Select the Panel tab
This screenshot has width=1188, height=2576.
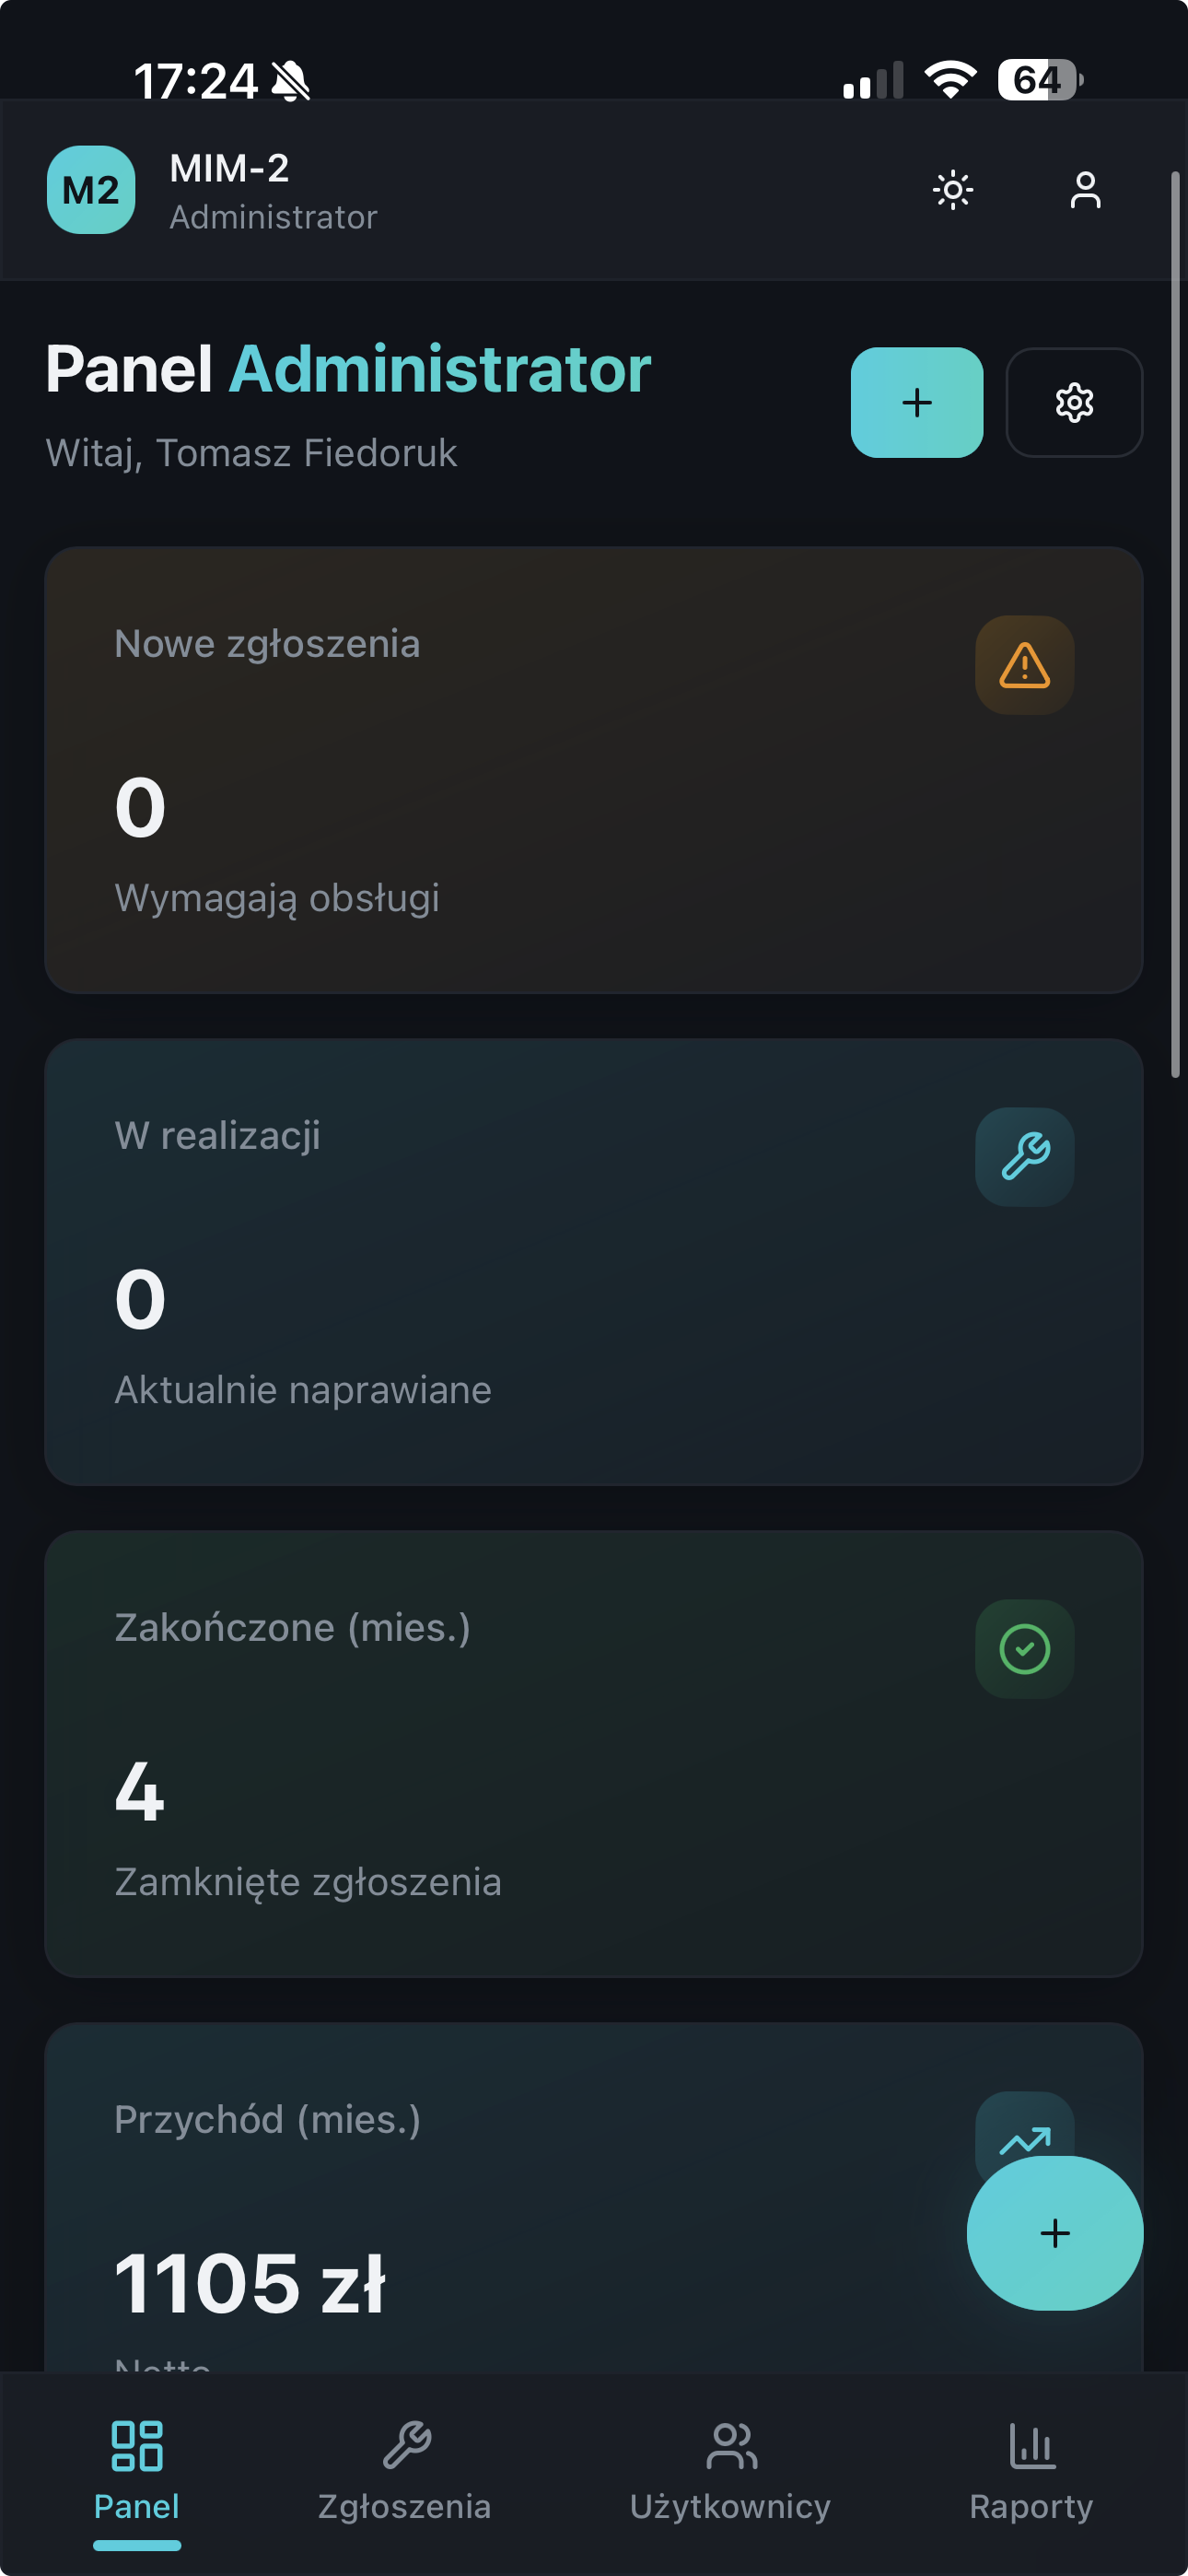137,2471
